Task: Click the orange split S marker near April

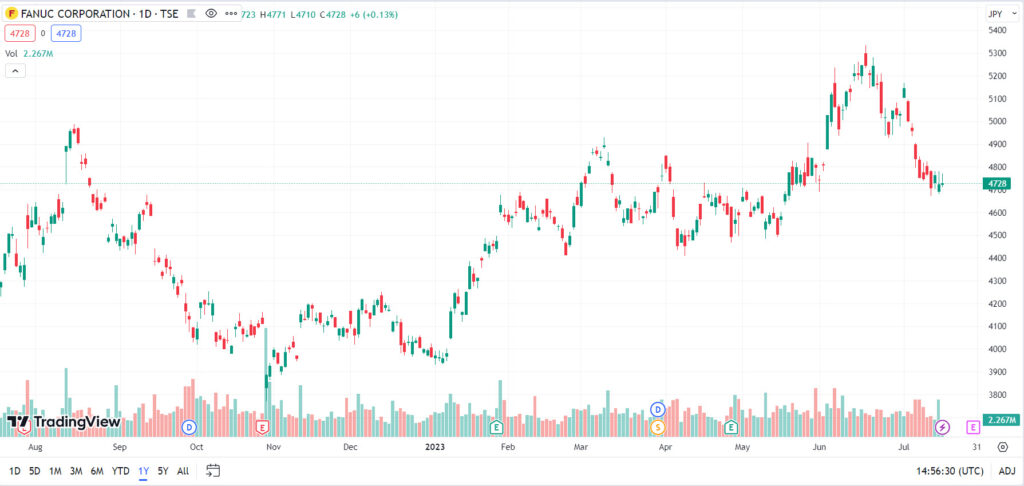Action: [658, 427]
